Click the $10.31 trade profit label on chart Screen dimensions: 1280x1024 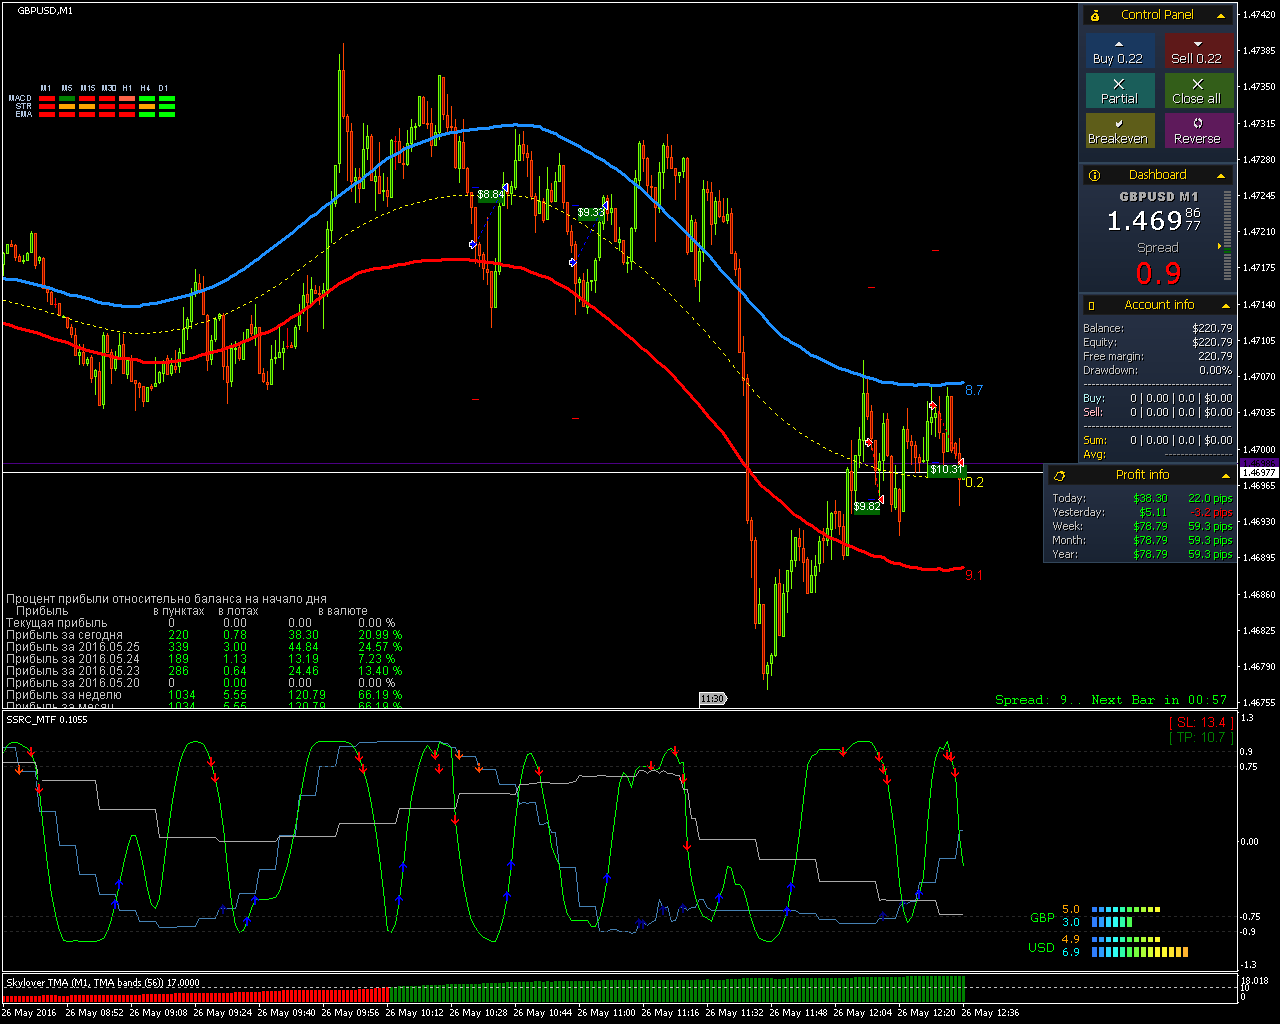[946, 469]
